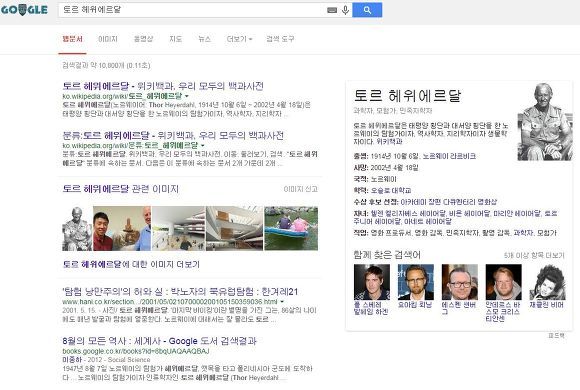Open the 더보기 (More) dropdown
Viewport: 580px width, 390px height.
point(239,39)
